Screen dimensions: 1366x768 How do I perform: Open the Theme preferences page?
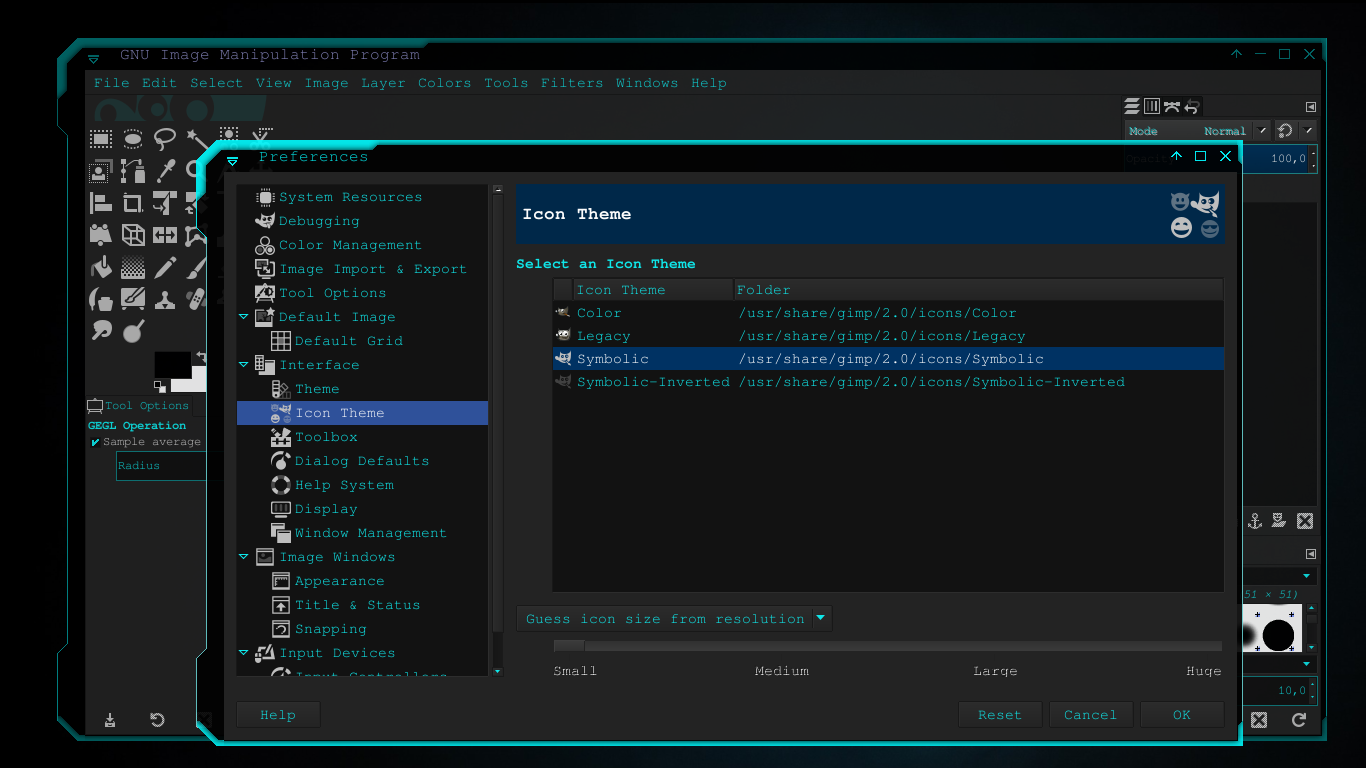317,389
